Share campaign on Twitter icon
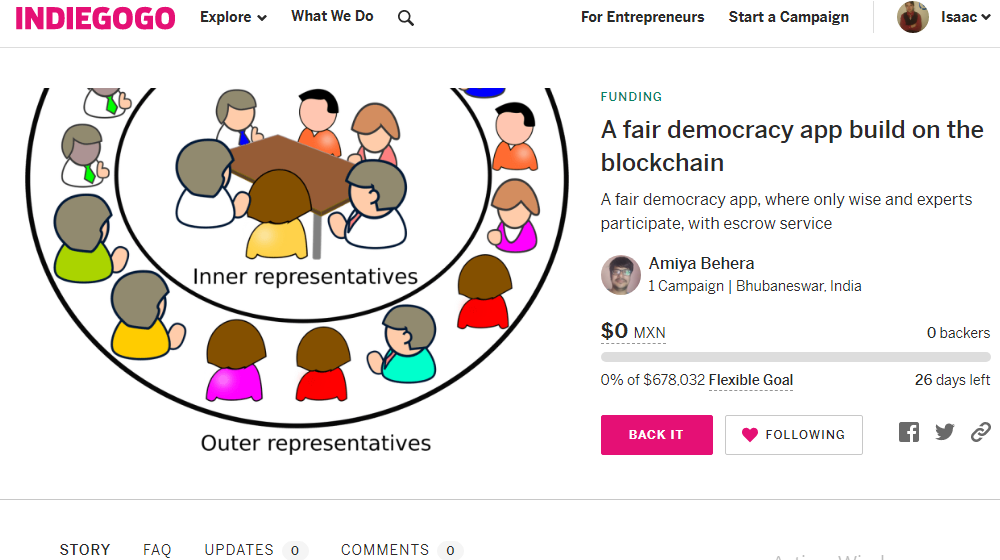The image size is (1000, 560). 945,432
